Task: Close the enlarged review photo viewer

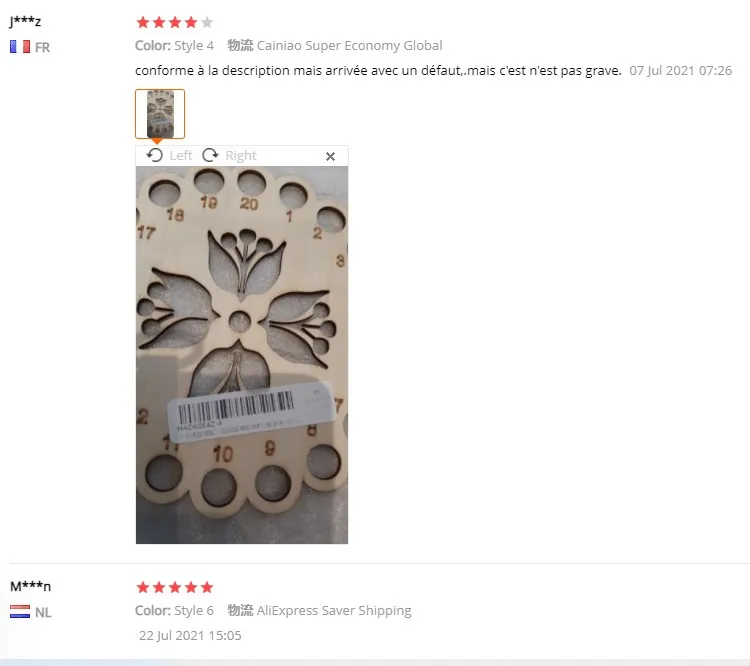Action: pyautogui.click(x=330, y=156)
